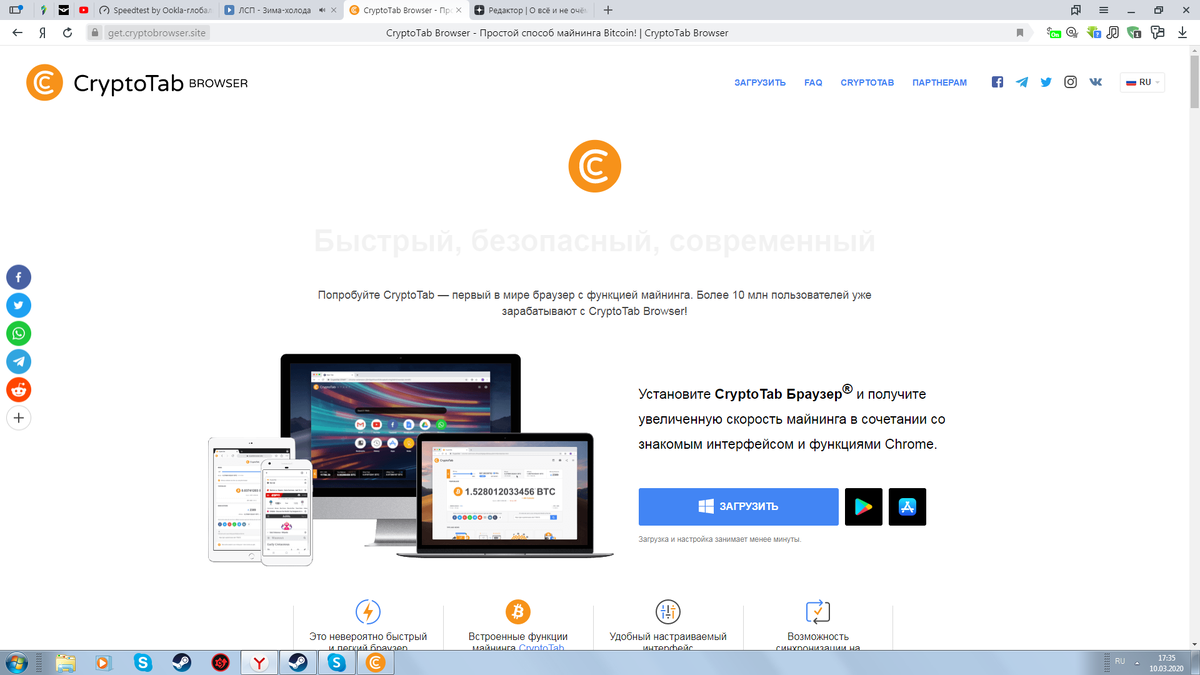The height and width of the screenshot is (675, 1200).
Task: Select ЗАГРУЗИТЬ in navigation menu
Action: [x=760, y=83]
